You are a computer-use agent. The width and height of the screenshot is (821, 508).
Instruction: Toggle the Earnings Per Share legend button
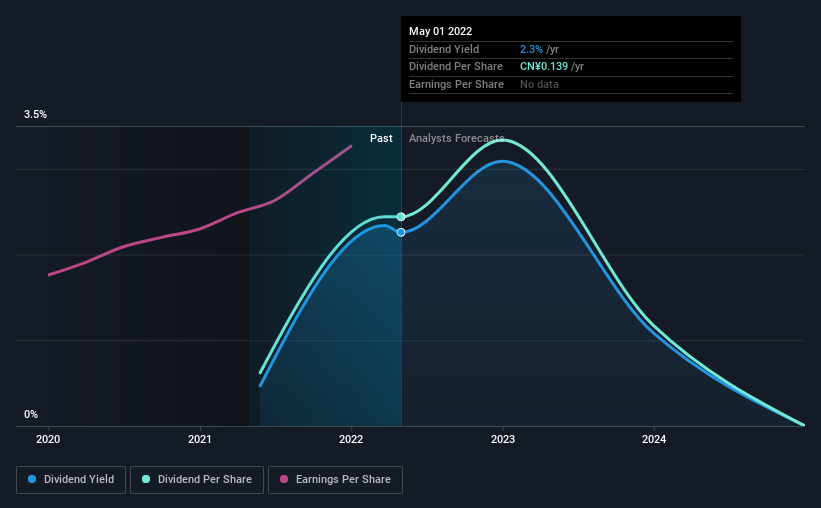(335, 480)
